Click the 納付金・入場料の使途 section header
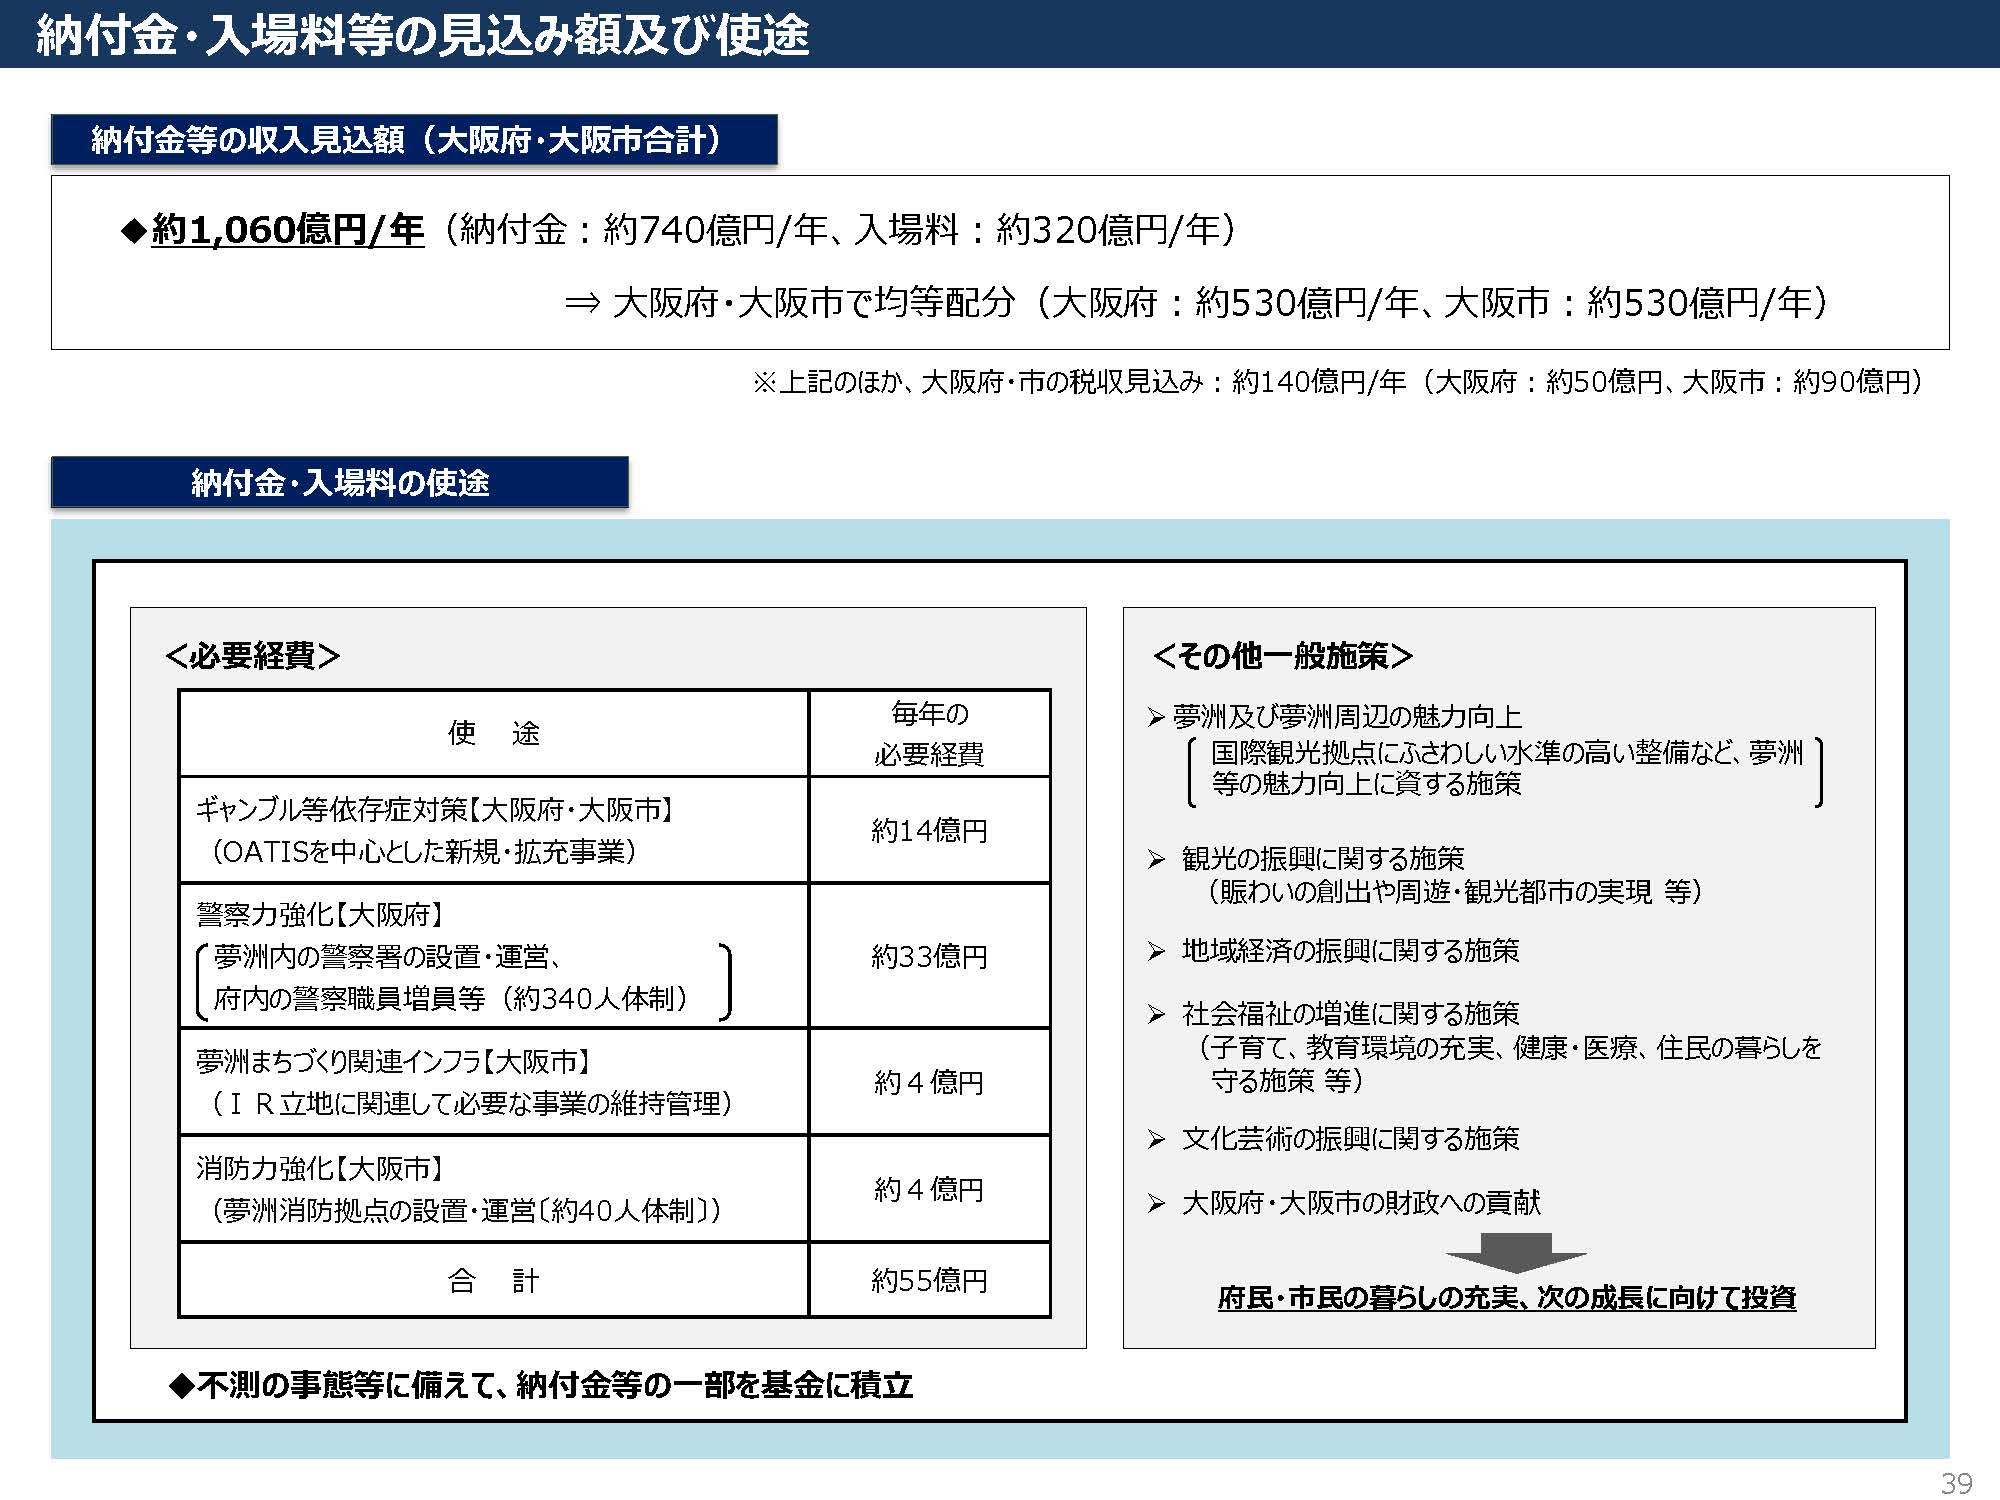The height and width of the screenshot is (1500, 2000). click(339, 483)
